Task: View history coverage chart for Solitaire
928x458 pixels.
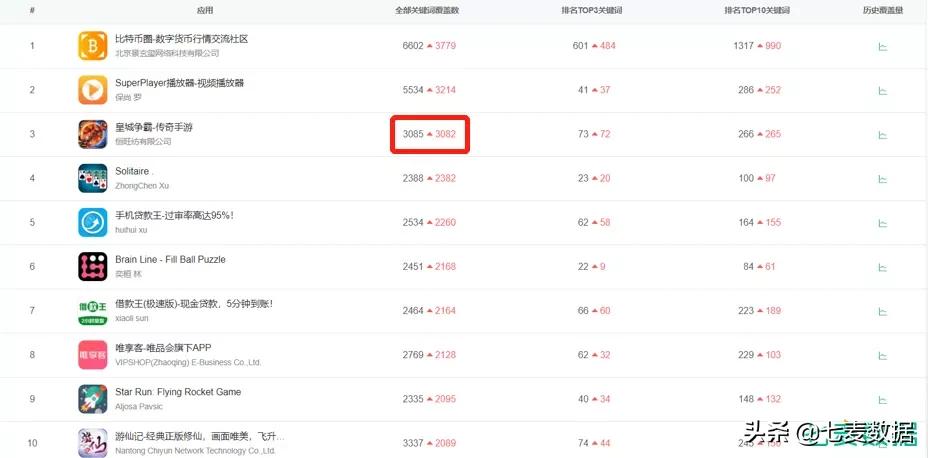Action: point(882,179)
